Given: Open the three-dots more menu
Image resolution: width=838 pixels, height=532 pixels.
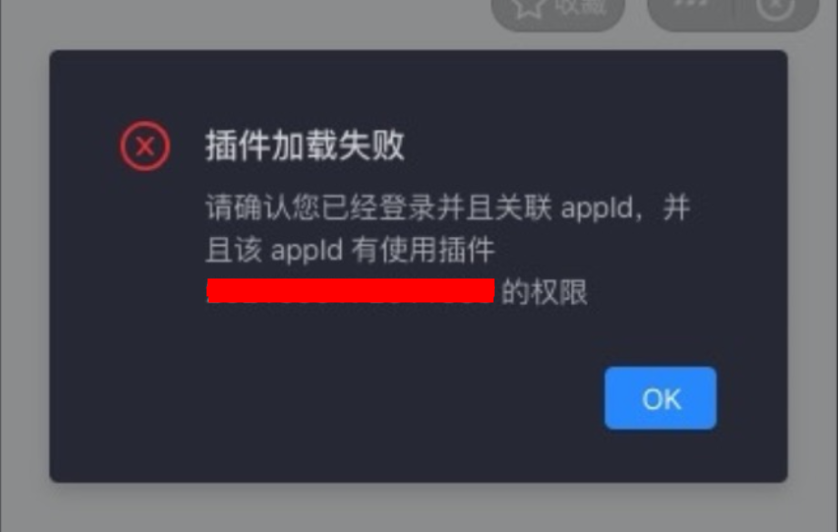Looking at the screenshot, I should [x=690, y=3].
